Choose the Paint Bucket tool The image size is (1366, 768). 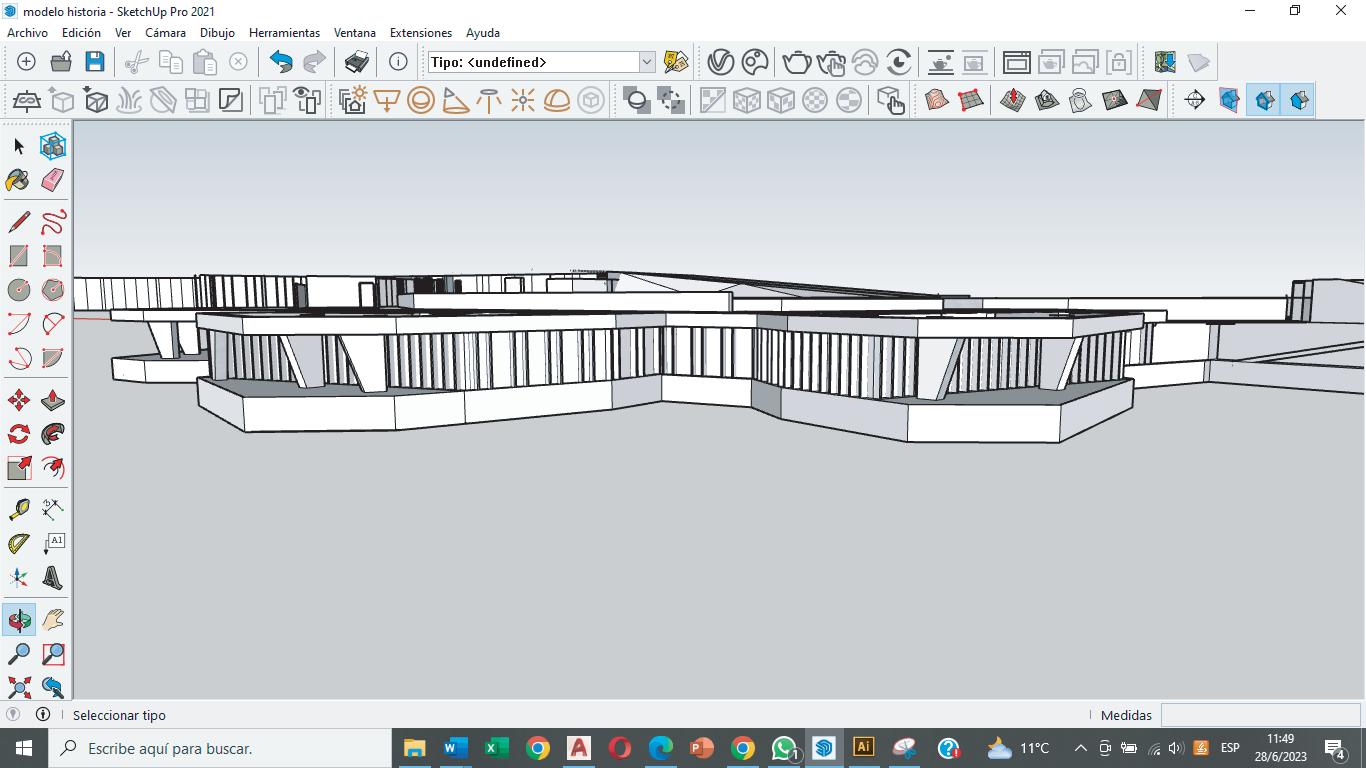18,180
